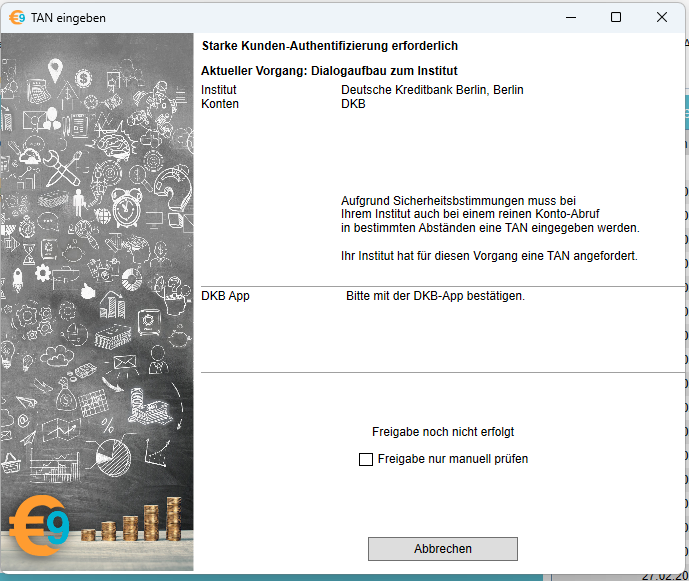Click 'Aktueller Vorgang: Dialogaufbau zum Institut' line
The width and height of the screenshot is (689, 581).
(x=329, y=71)
